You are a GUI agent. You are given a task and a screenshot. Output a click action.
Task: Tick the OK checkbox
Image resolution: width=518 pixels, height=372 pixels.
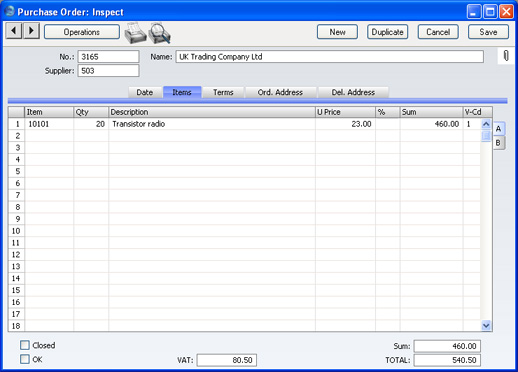pyautogui.click(x=25, y=359)
